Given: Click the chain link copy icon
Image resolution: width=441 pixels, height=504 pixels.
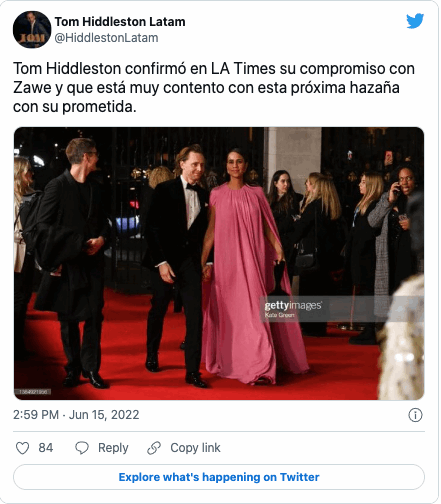Looking at the screenshot, I should pyautogui.click(x=154, y=448).
